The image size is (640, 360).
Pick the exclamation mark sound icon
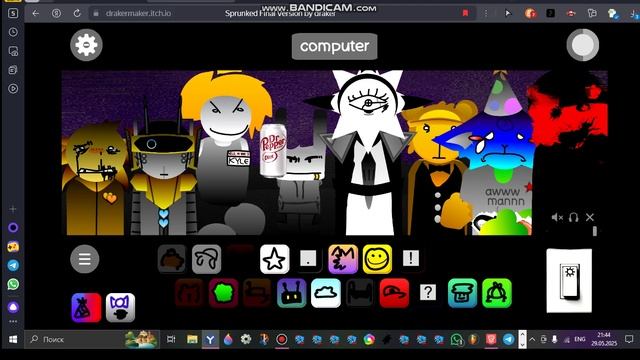(411, 258)
